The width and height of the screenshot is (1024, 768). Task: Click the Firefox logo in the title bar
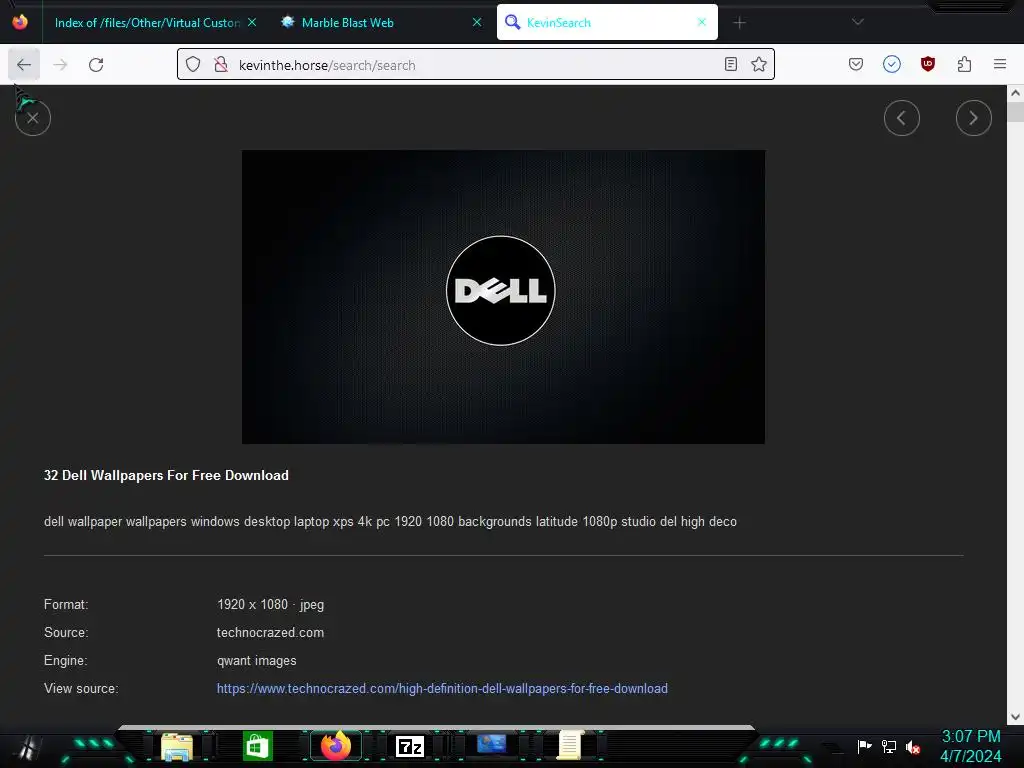click(20, 22)
